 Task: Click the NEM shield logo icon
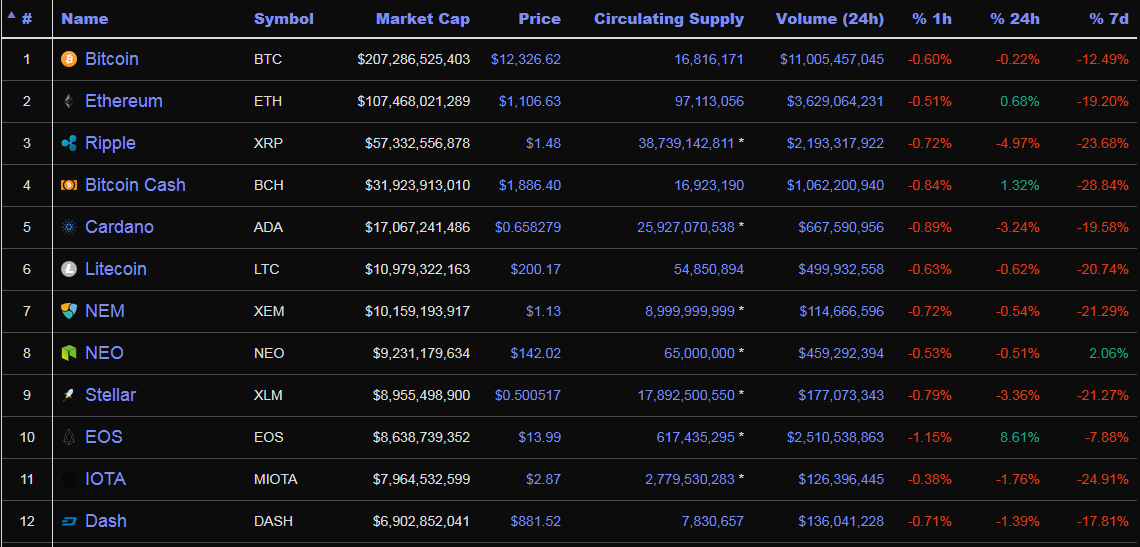click(69, 311)
